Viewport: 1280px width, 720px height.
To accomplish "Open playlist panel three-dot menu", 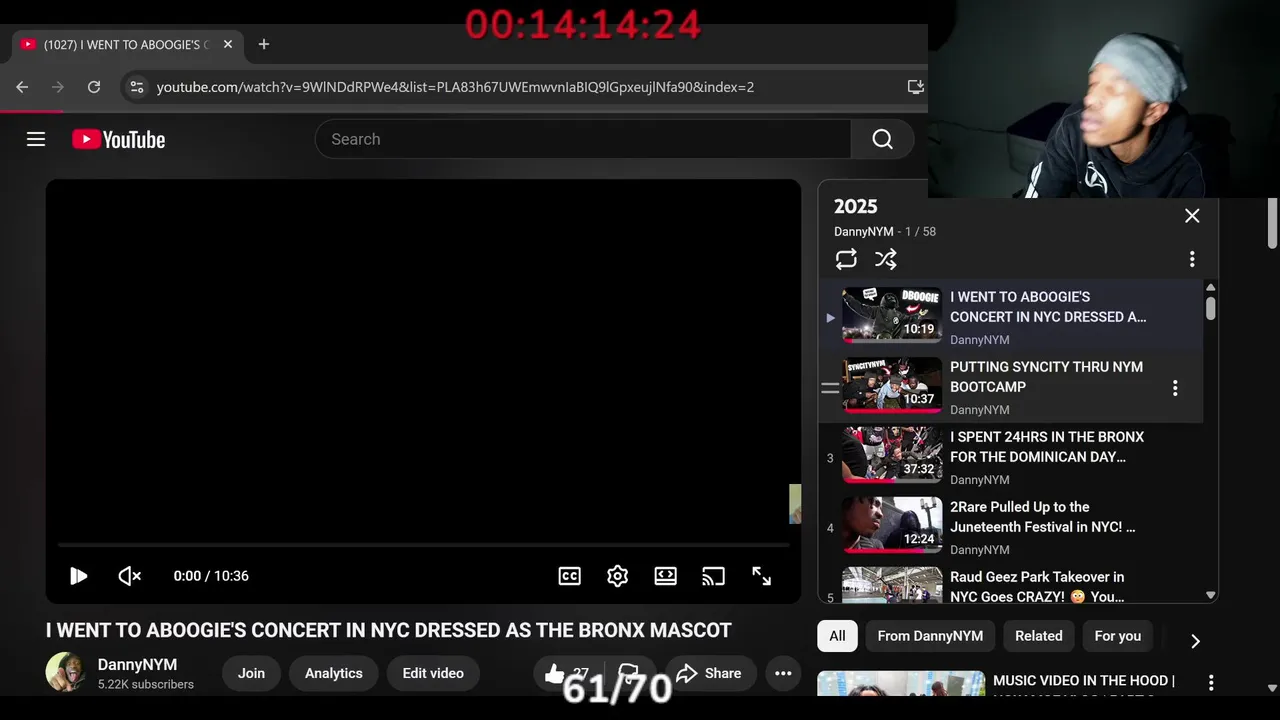I will point(1191,259).
